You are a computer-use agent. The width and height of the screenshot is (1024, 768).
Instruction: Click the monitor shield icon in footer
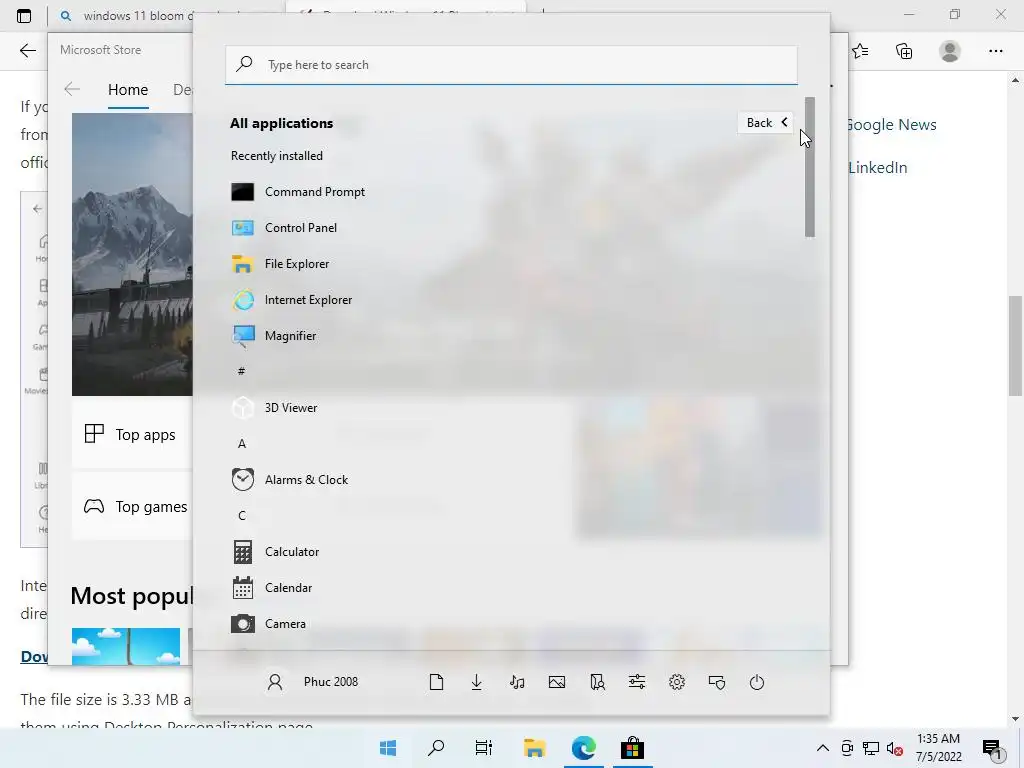[717, 682]
